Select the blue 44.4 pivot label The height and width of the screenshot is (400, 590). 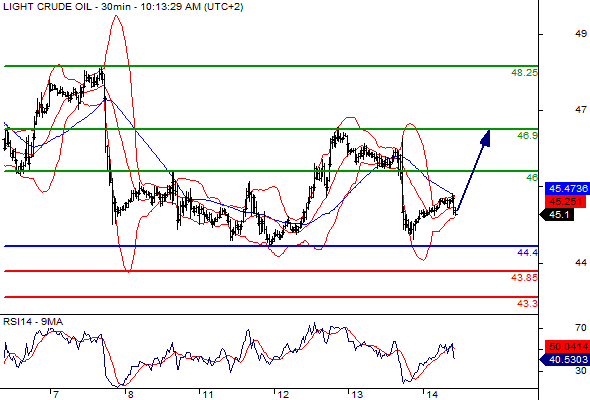(527, 252)
